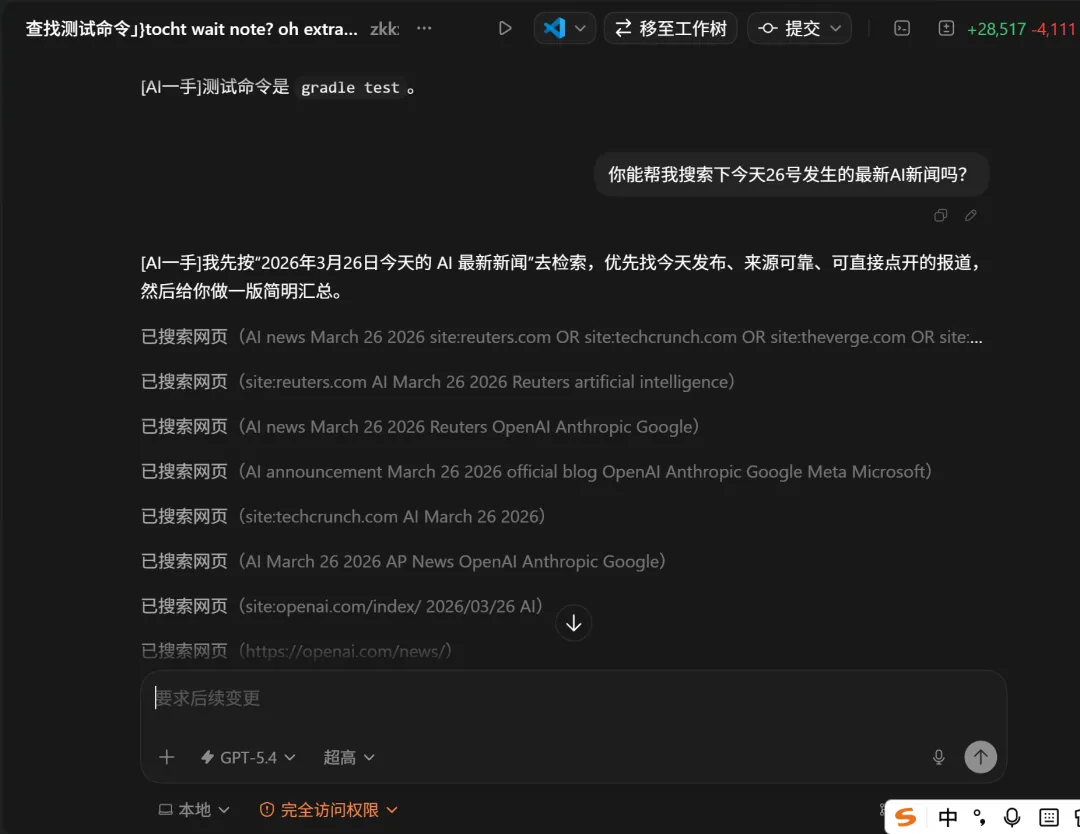Viewport: 1080px width, 834px height.
Task: Open in VS Code icon button
Action: click(554, 28)
